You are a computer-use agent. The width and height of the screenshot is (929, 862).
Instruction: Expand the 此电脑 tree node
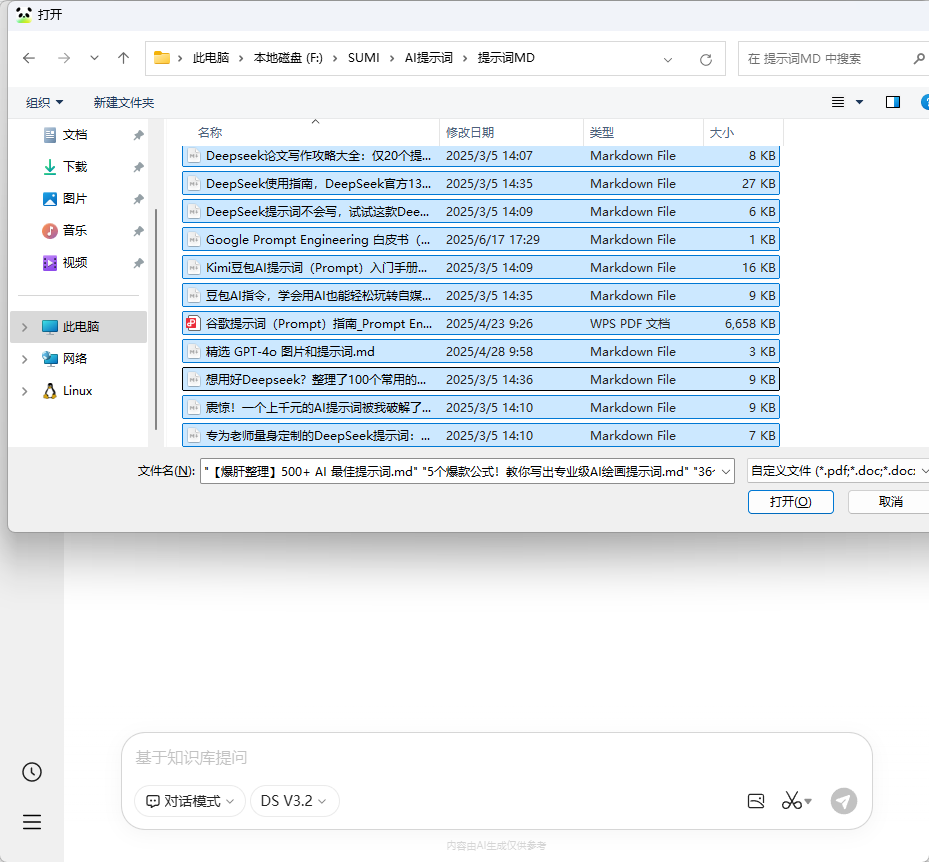pos(25,327)
